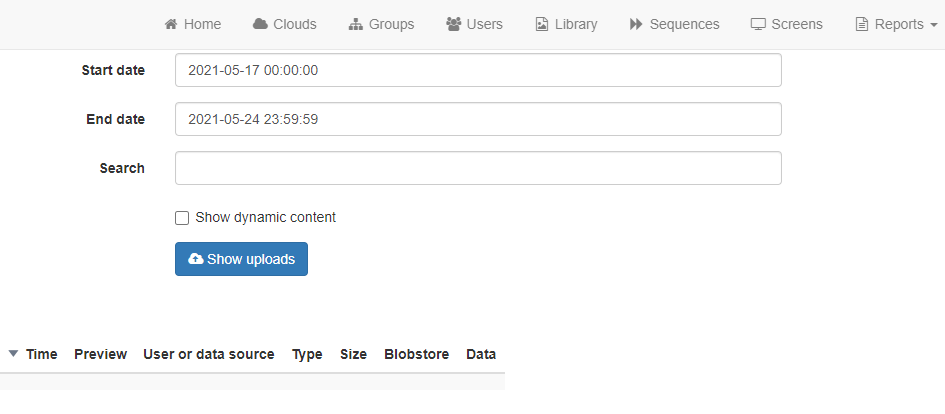The height and width of the screenshot is (414, 945).
Task: Click the Start date label
Action: 113,70
